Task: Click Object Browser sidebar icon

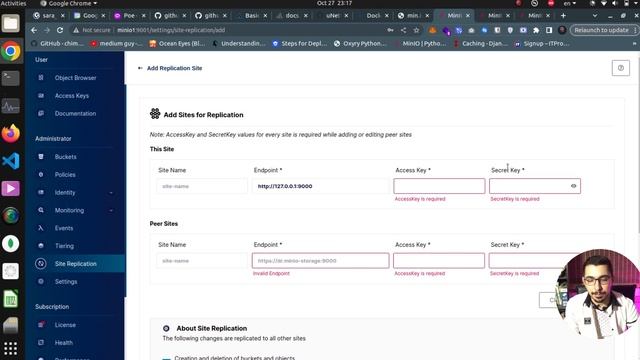Action: click(41, 78)
